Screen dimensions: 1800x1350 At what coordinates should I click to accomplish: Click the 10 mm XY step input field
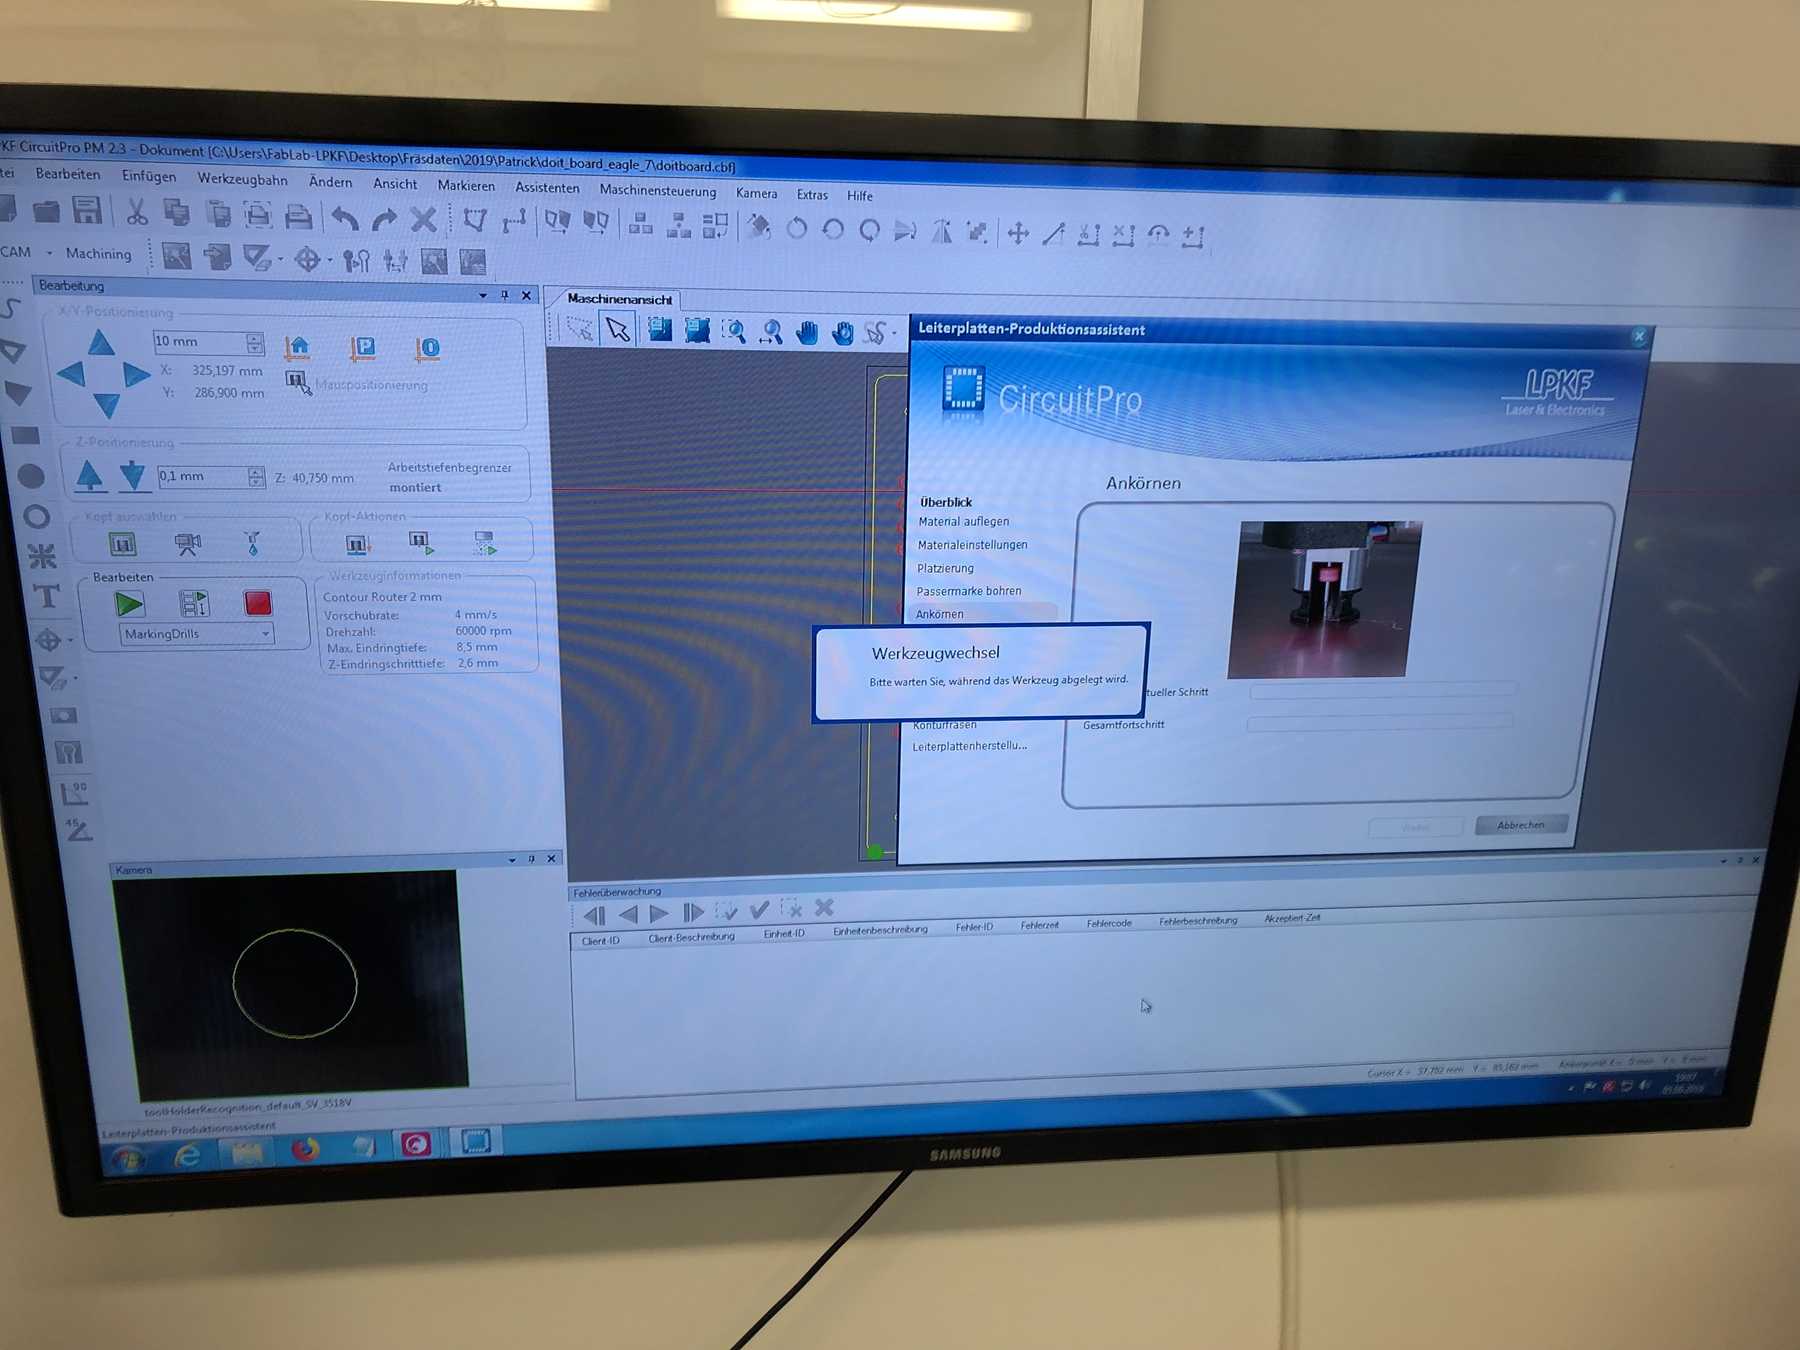point(199,342)
